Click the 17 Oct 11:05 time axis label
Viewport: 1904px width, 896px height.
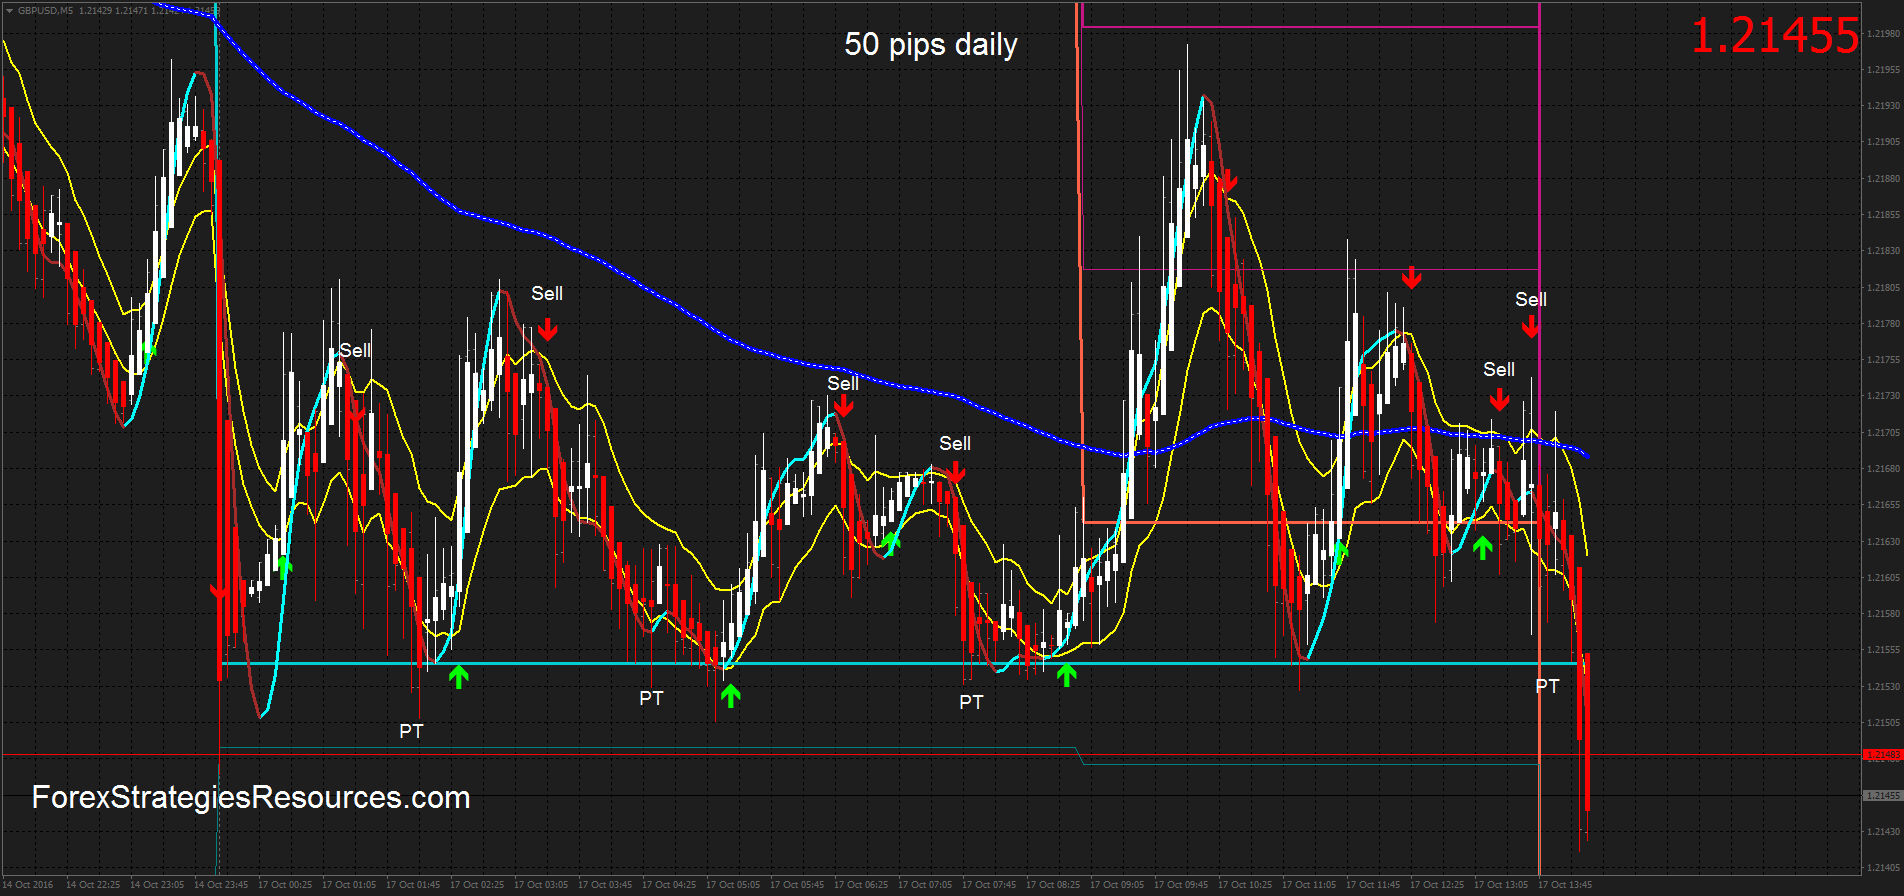[1309, 885]
